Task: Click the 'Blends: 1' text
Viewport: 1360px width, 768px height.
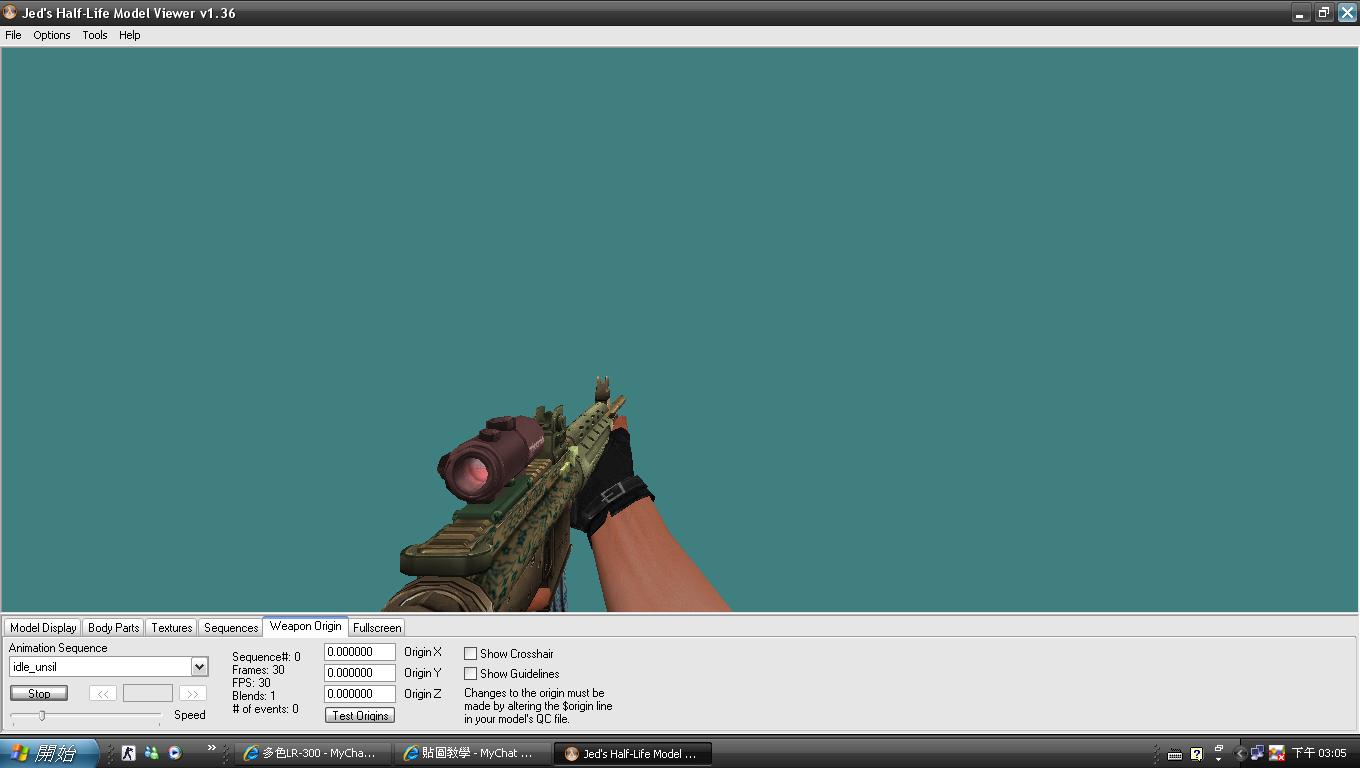Action: click(254, 696)
